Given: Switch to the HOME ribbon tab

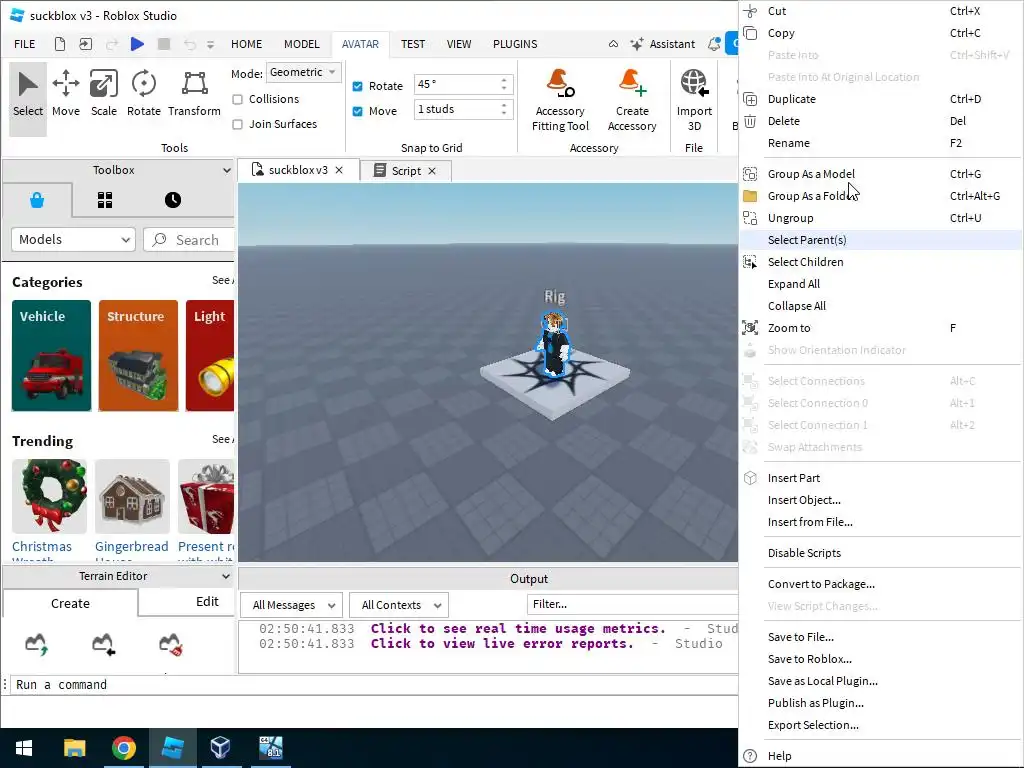Looking at the screenshot, I should [246, 44].
